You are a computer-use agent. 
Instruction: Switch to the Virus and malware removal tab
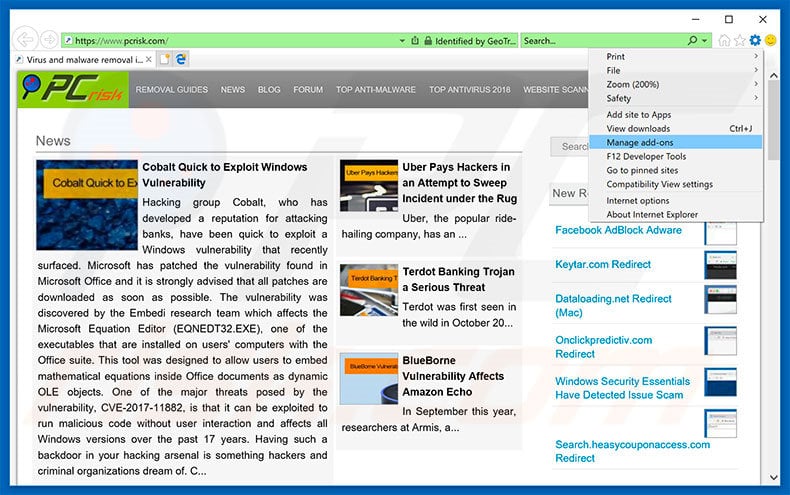[x=83, y=59]
